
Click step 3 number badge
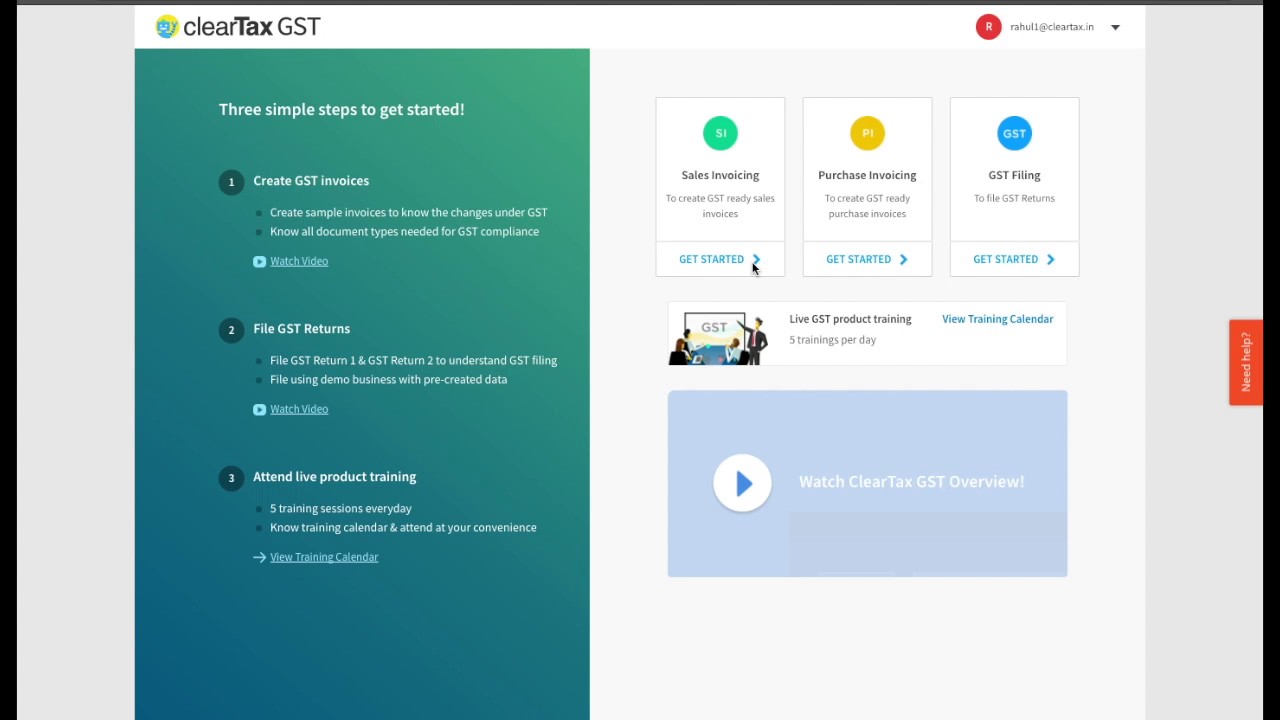[231, 478]
